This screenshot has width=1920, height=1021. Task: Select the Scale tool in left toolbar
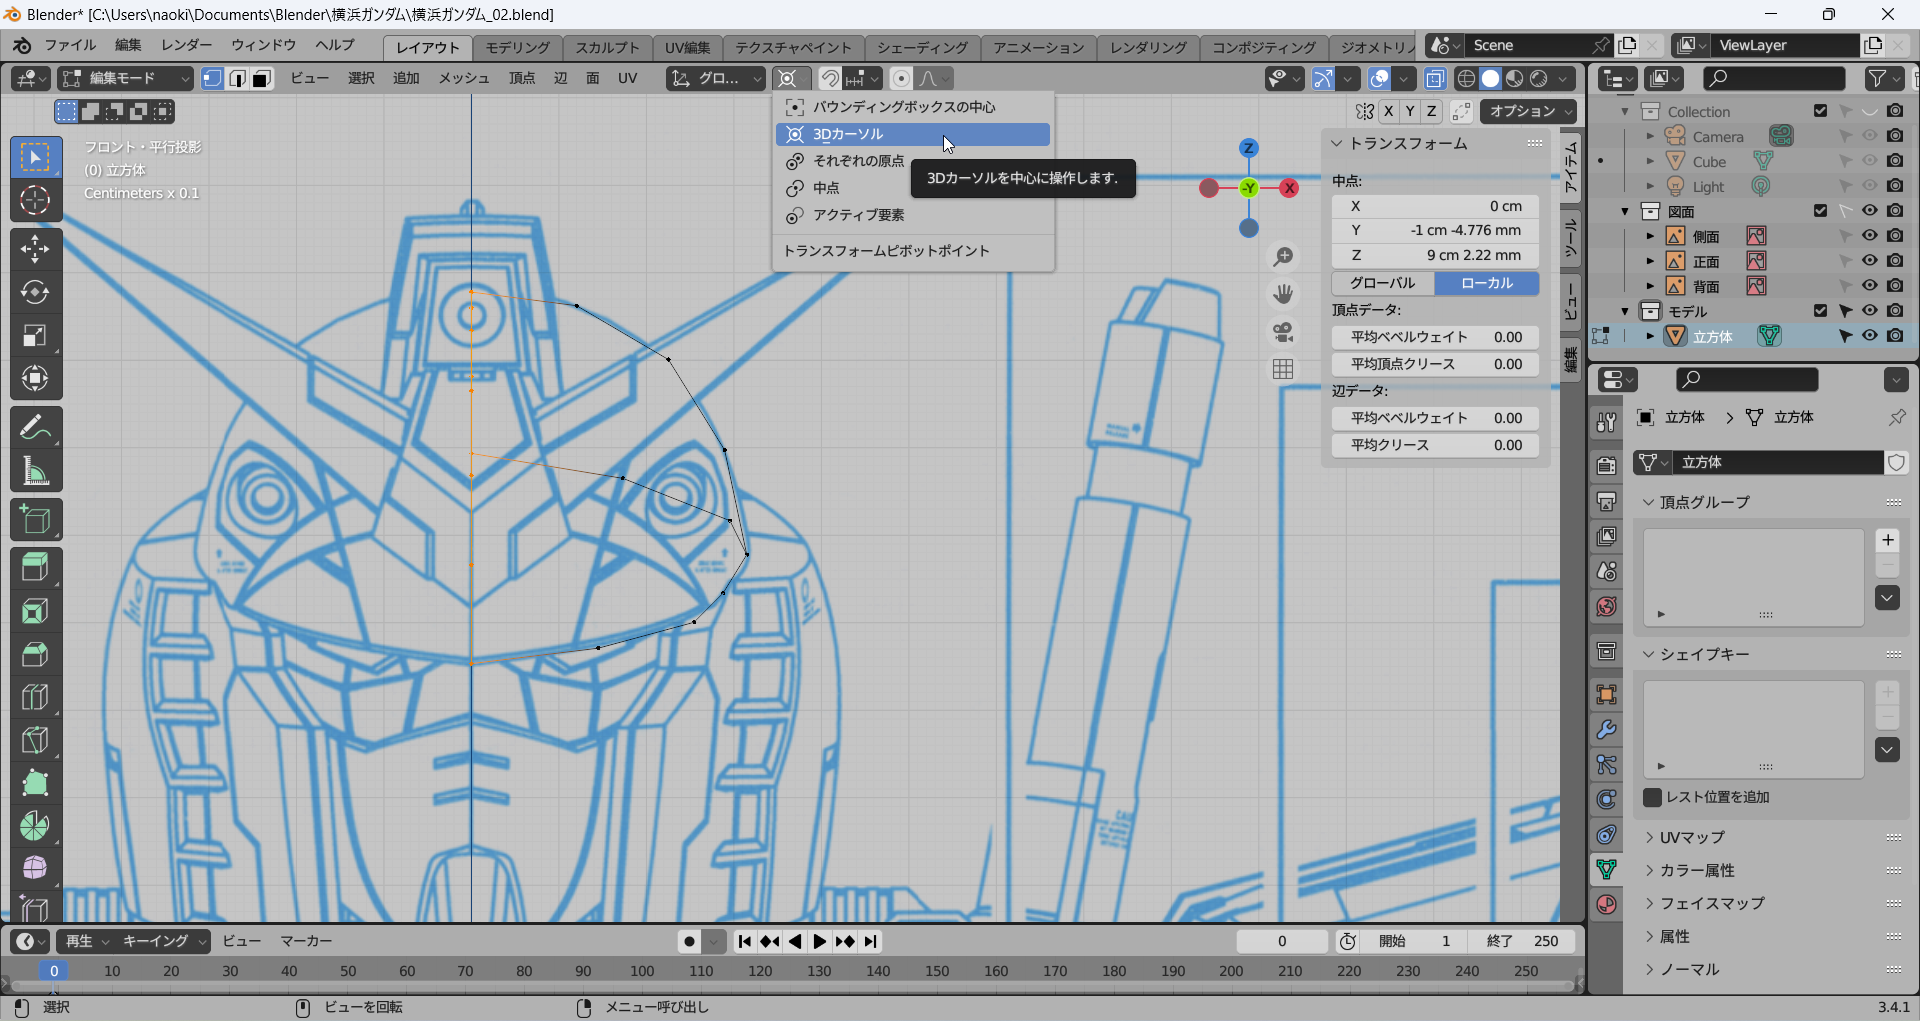point(35,335)
